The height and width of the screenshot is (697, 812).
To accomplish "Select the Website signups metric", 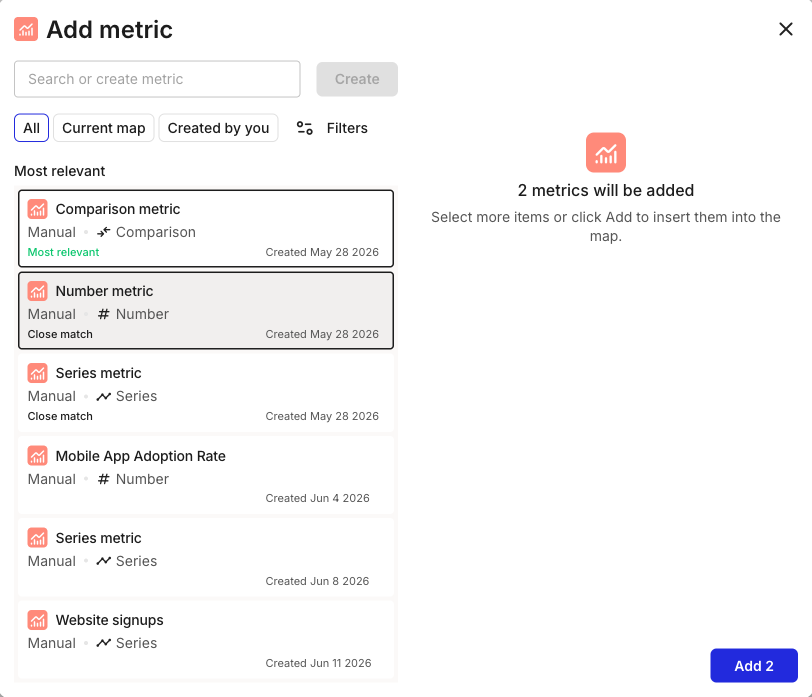I will click(x=206, y=640).
